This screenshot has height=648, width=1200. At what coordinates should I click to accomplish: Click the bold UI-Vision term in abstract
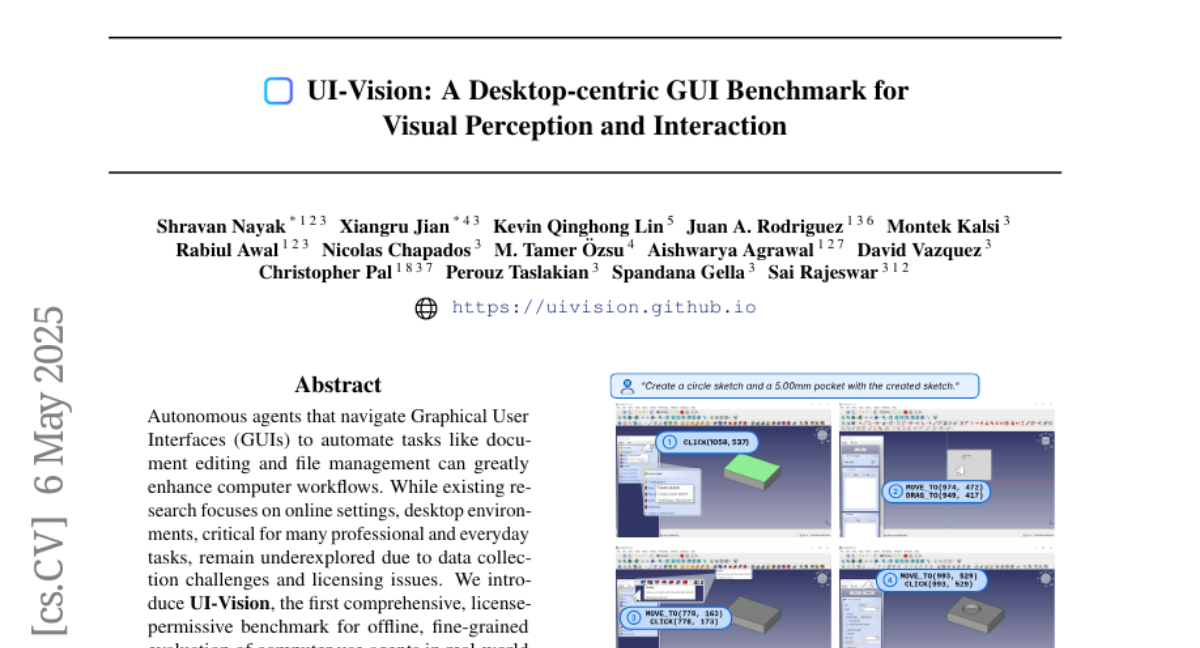[229, 603]
